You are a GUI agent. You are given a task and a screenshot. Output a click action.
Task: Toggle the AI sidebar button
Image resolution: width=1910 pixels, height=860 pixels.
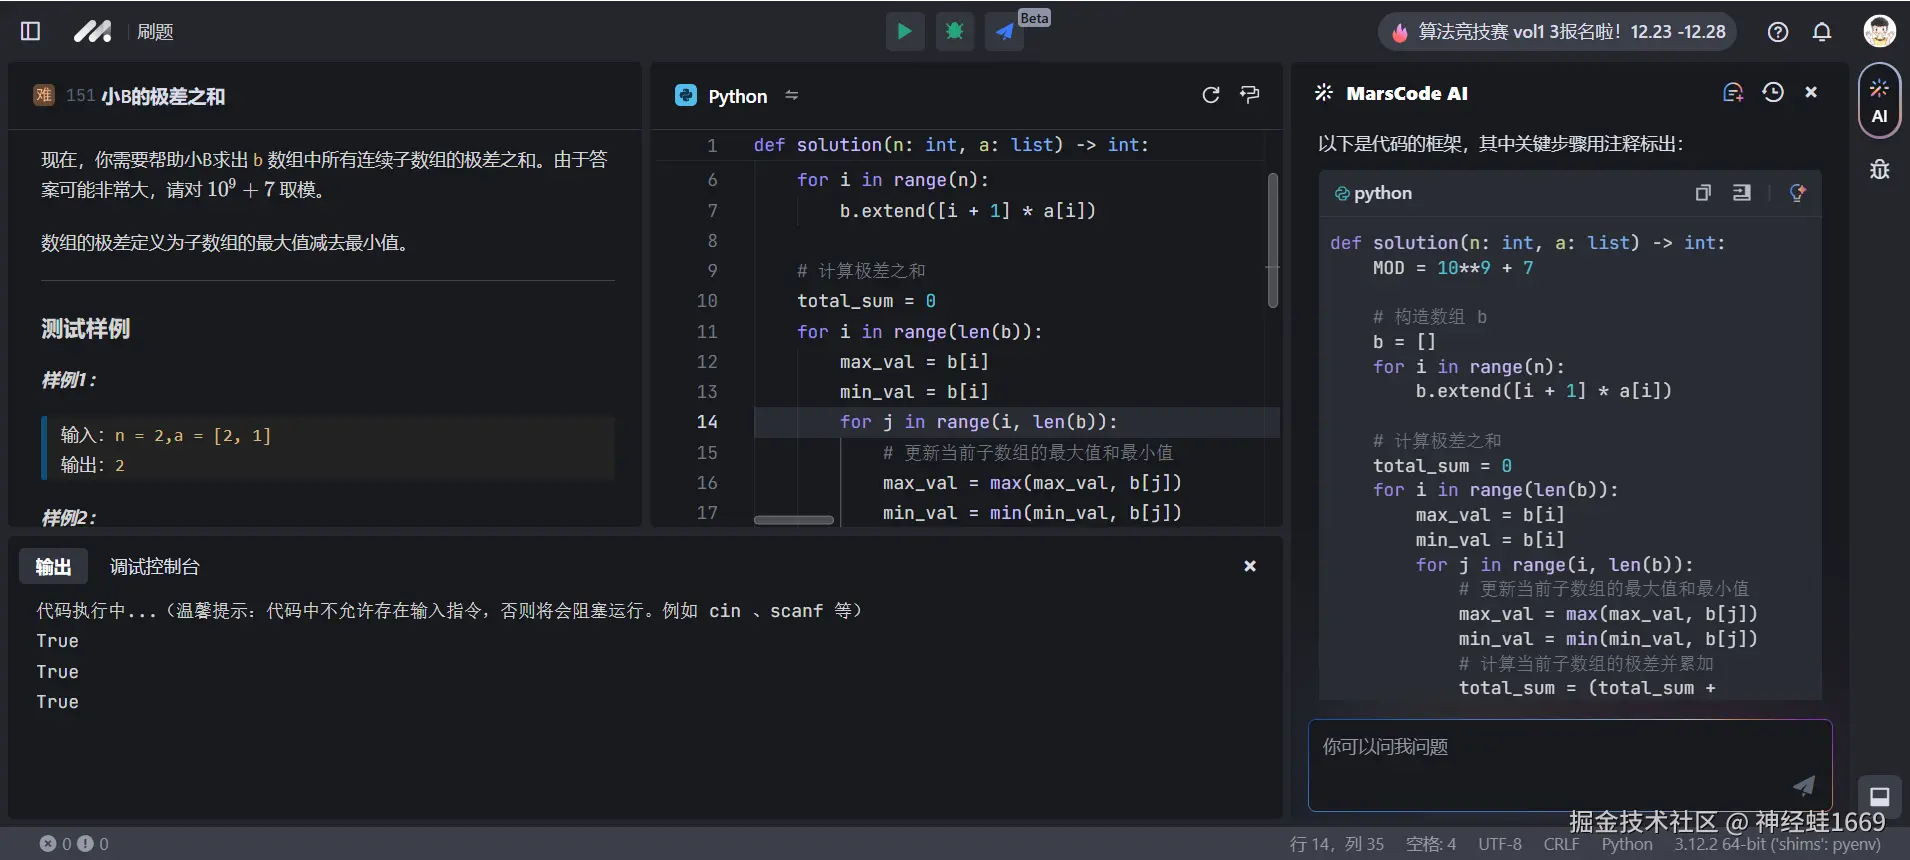tap(1879, 99)
